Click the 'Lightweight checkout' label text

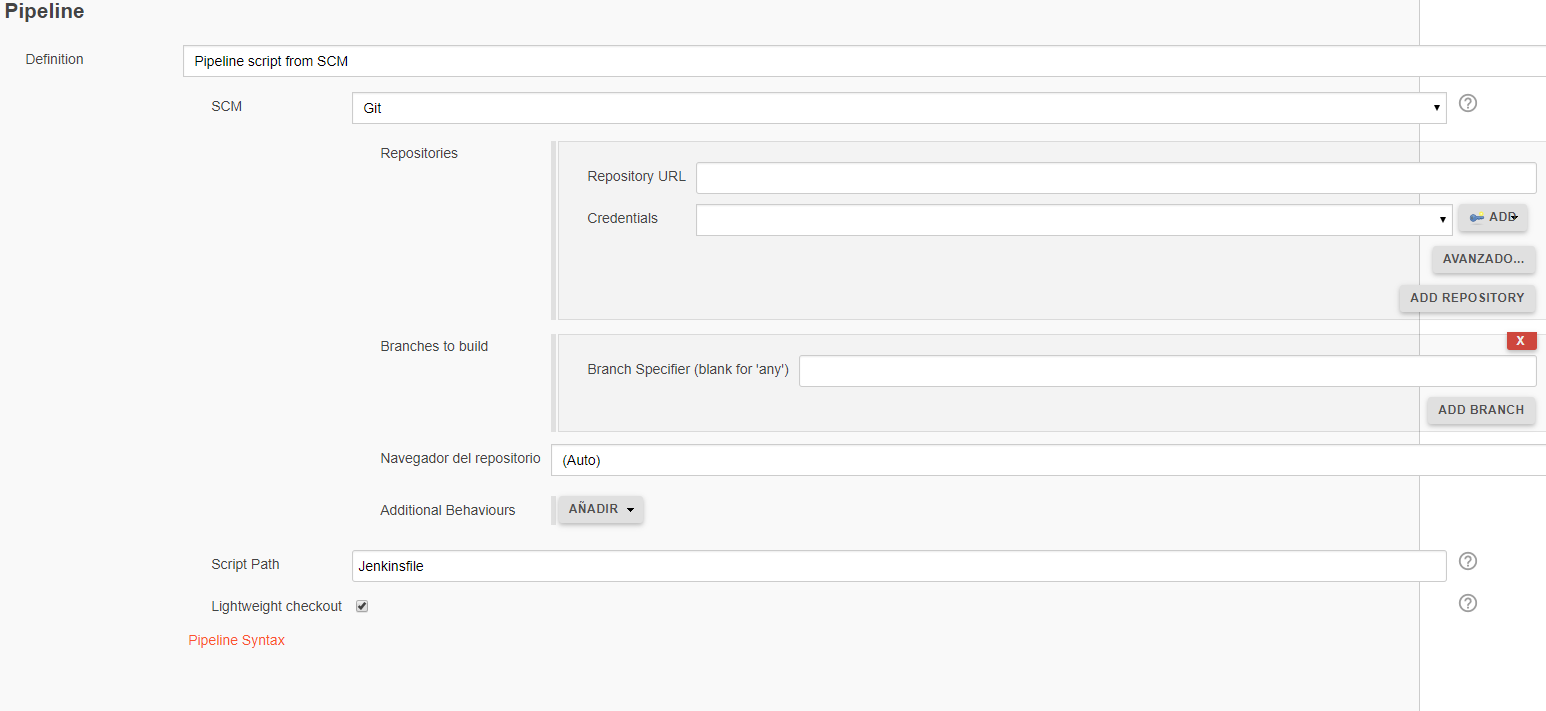(x=276, y=606)
